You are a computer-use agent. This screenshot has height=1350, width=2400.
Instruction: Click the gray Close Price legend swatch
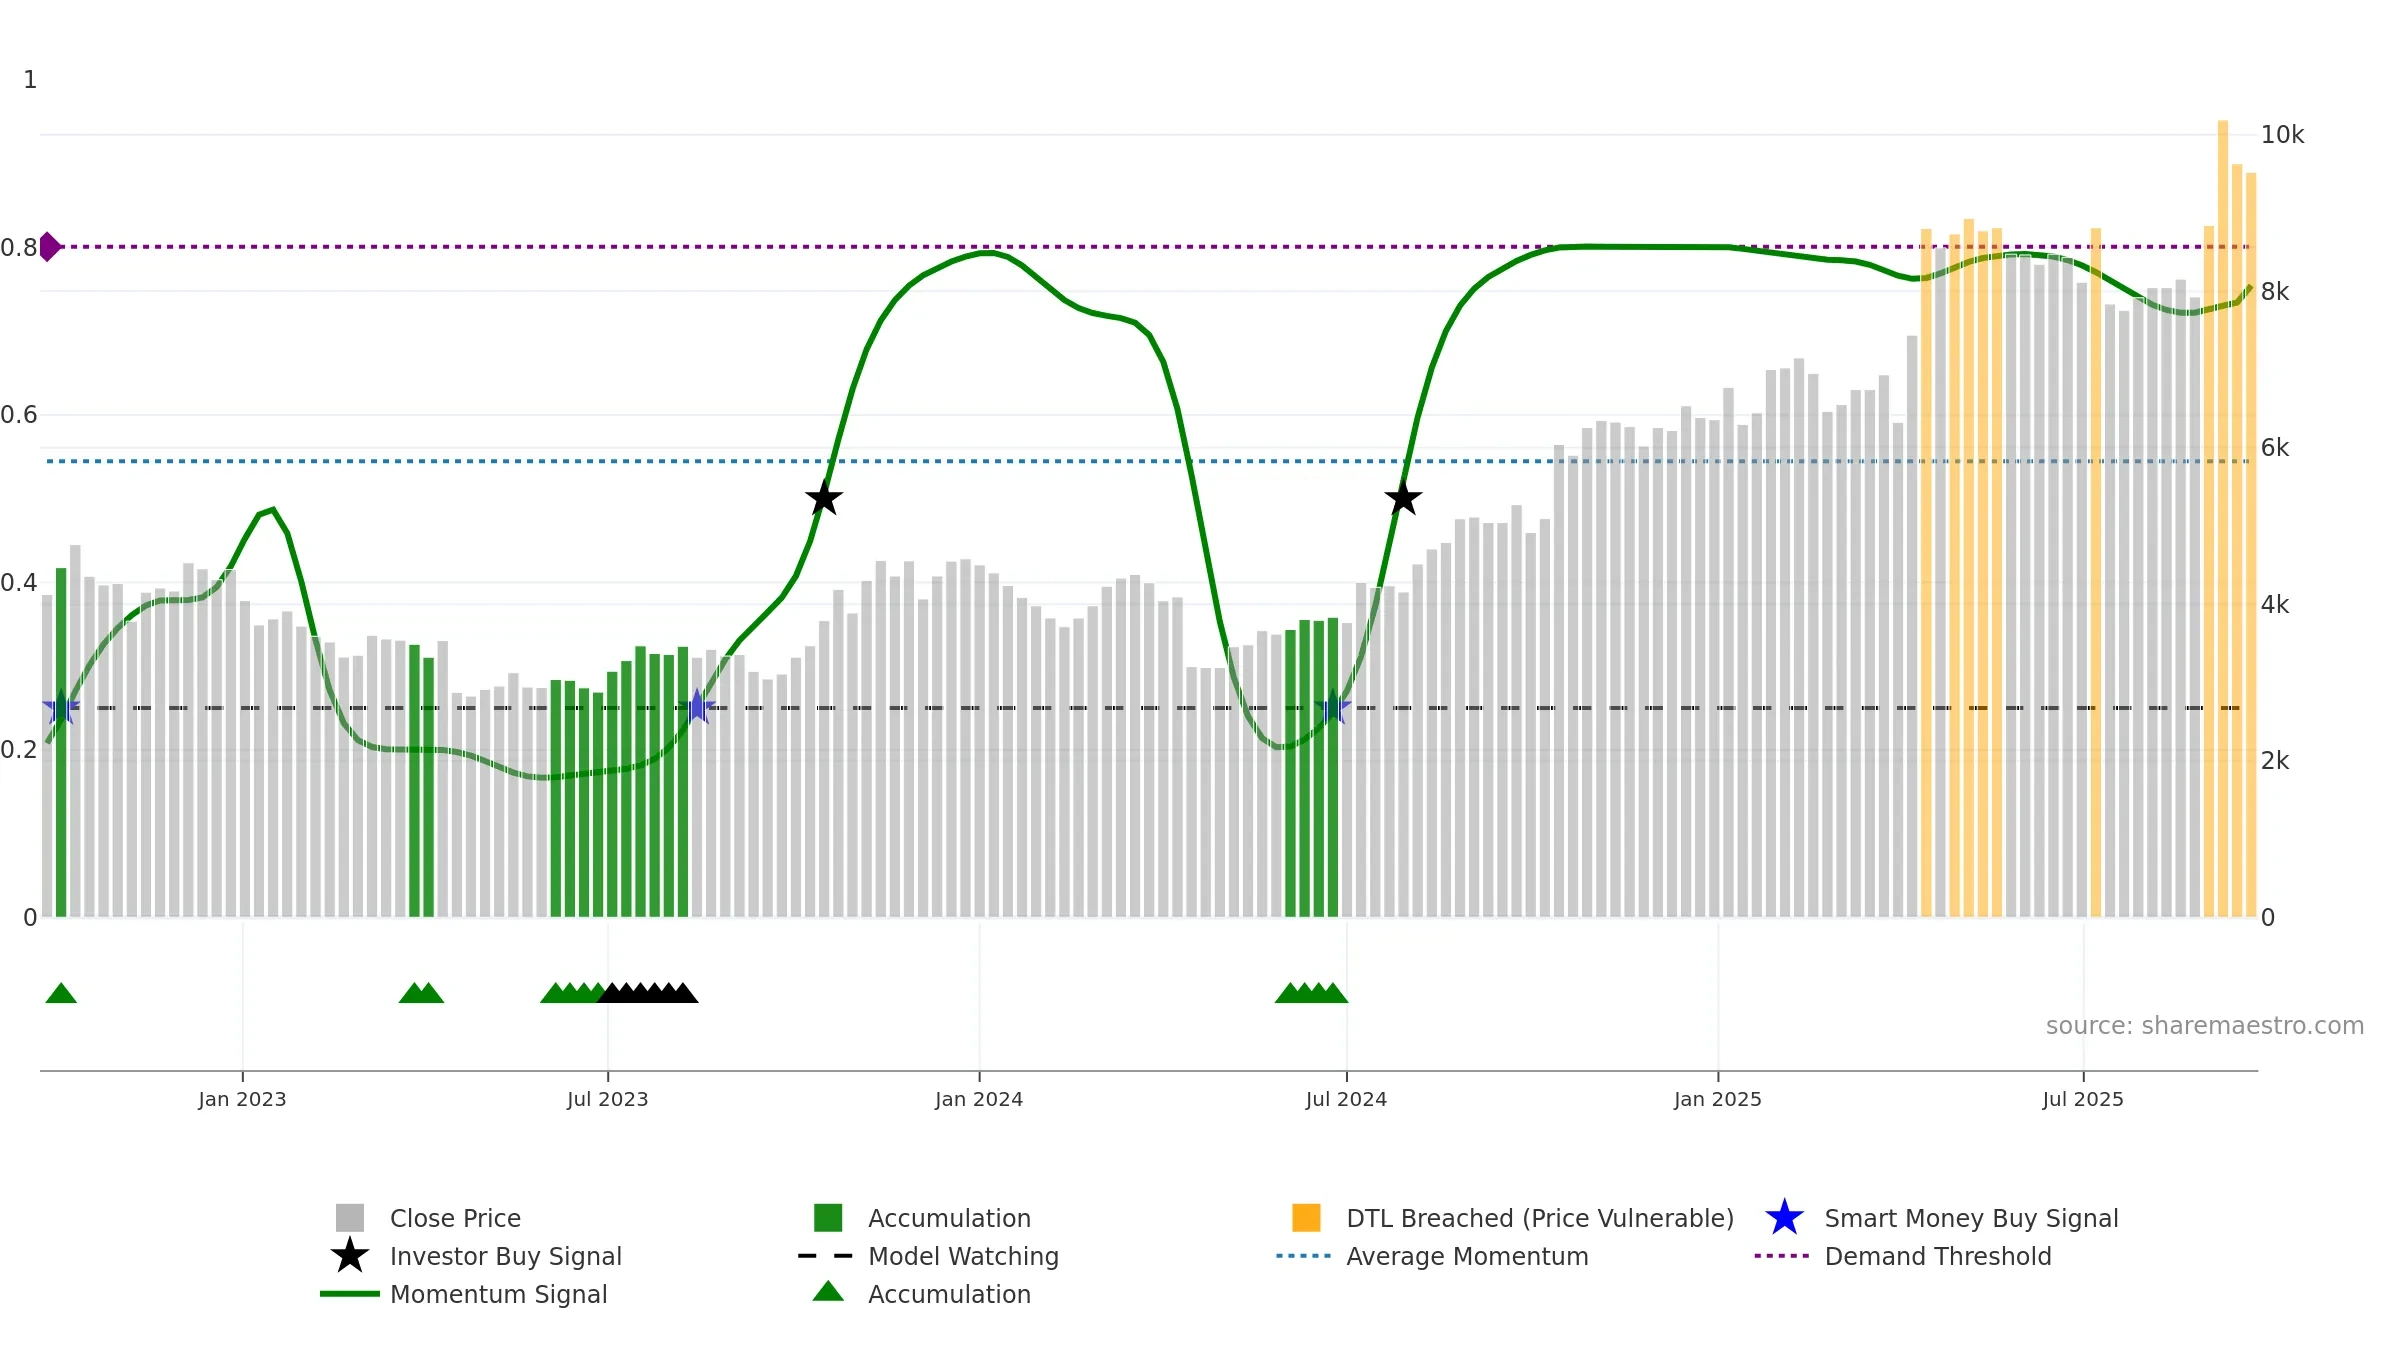tap(349, 1218)
